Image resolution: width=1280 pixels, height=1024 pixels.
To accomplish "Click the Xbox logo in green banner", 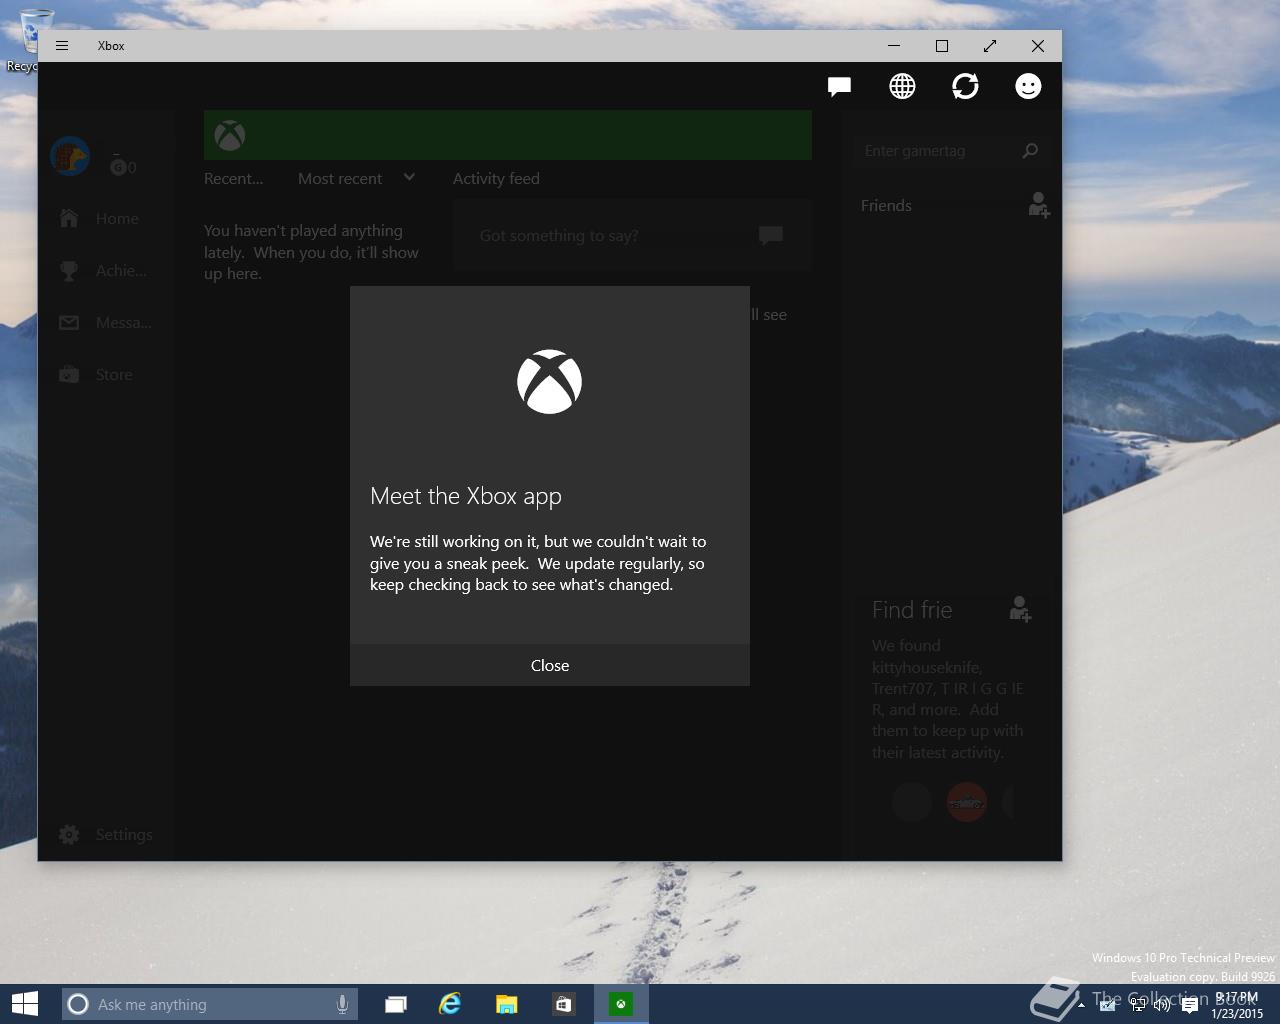I will coord(230,135).
